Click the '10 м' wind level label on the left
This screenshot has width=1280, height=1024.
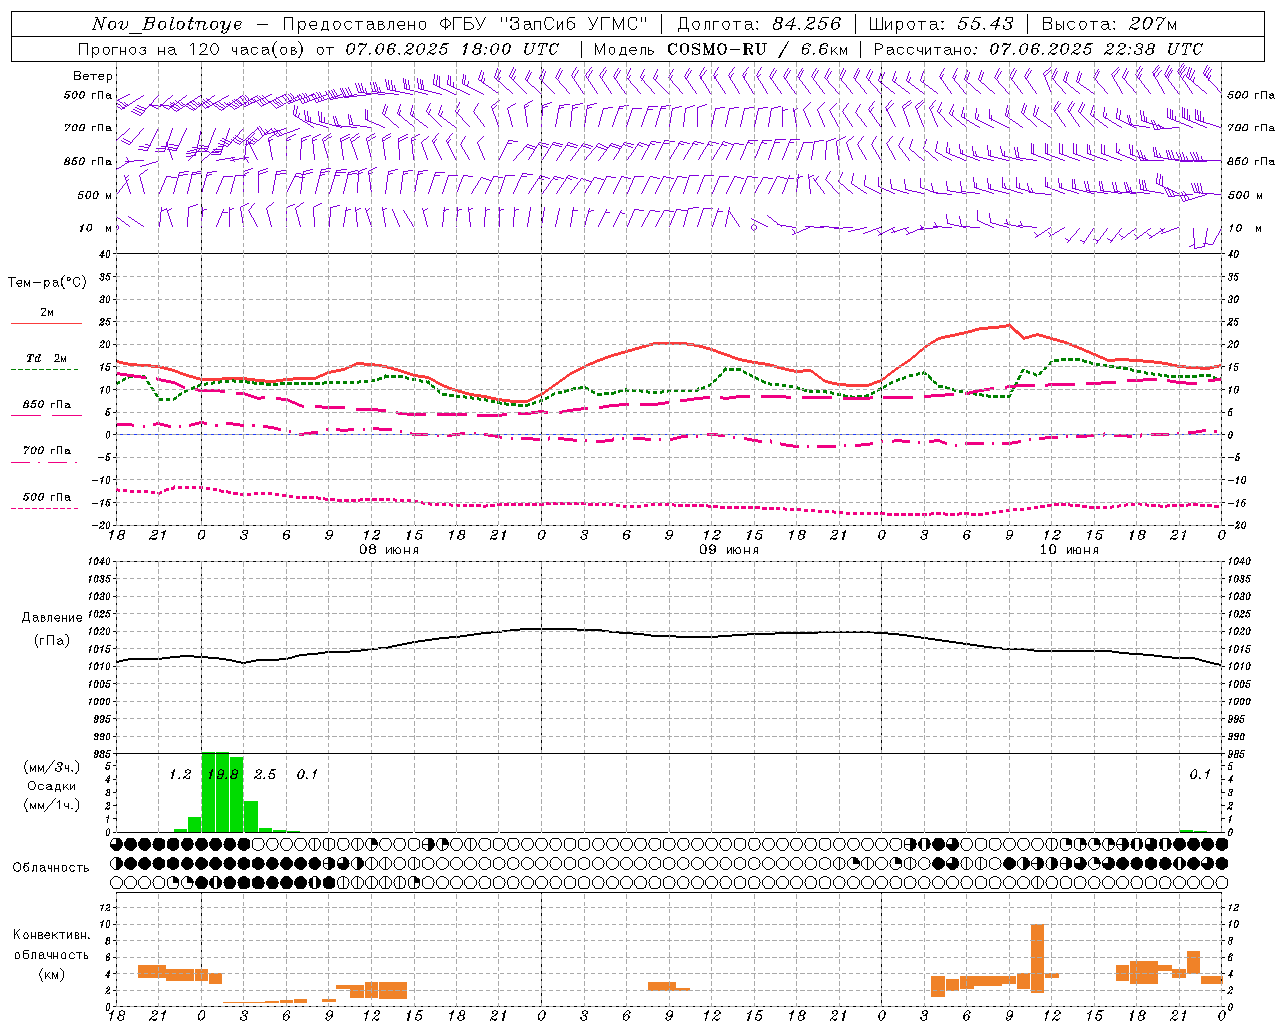pyautogui.click(x=96, y=228)
